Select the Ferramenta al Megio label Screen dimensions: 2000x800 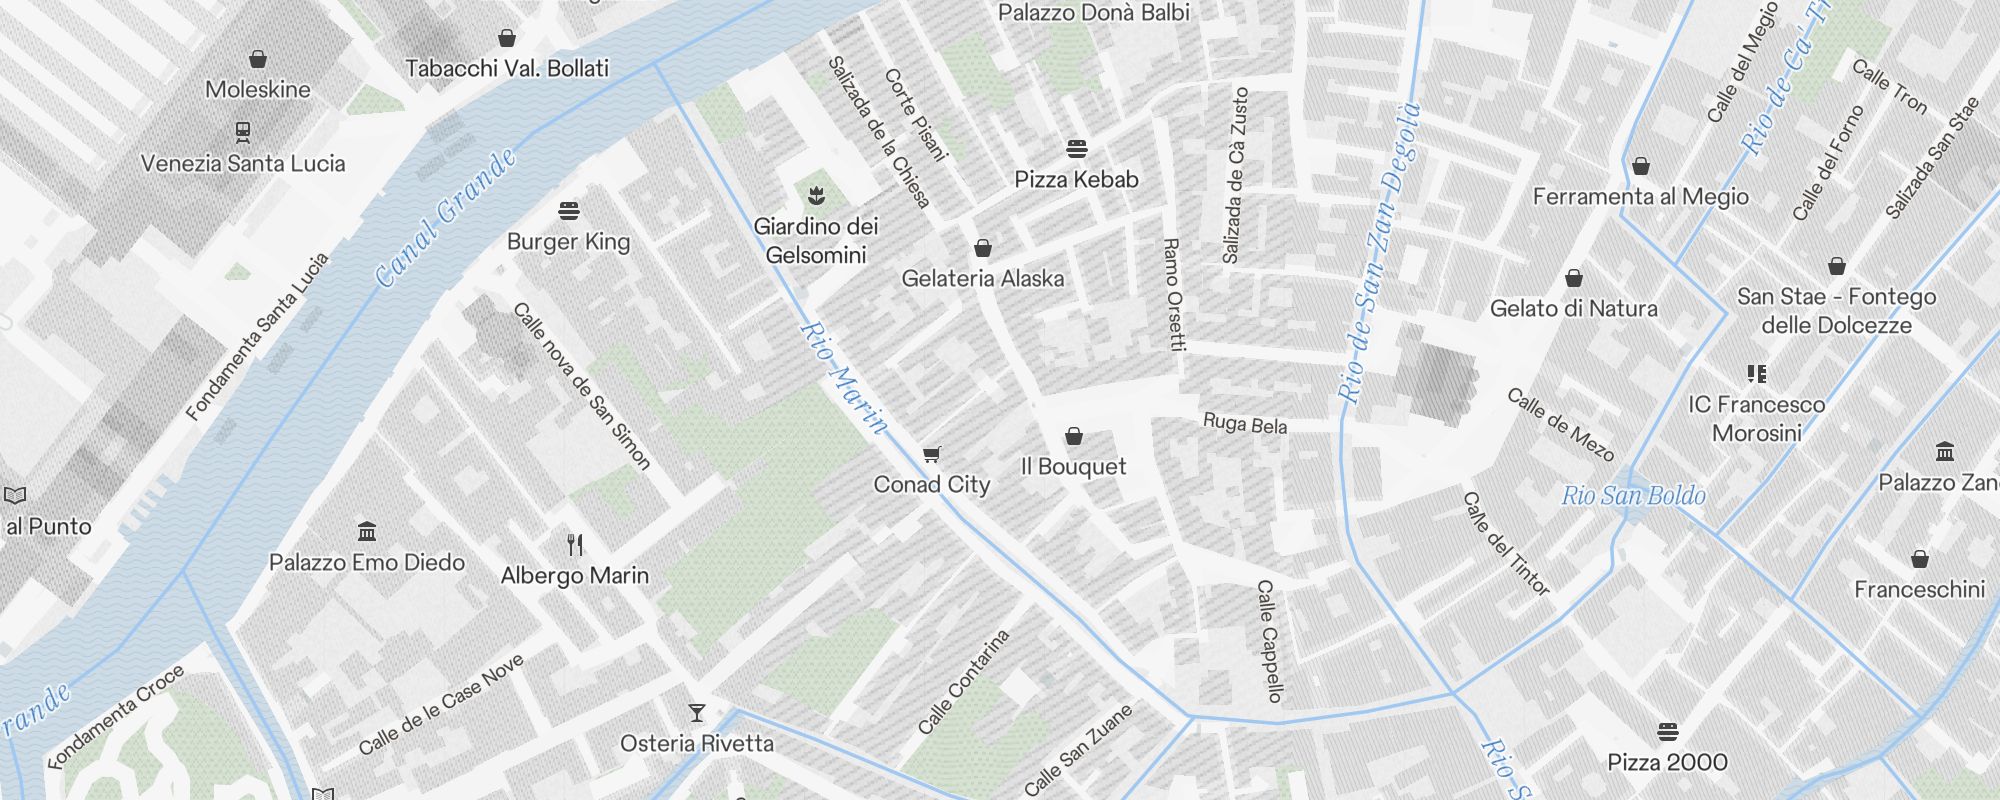coord(1641,196)
